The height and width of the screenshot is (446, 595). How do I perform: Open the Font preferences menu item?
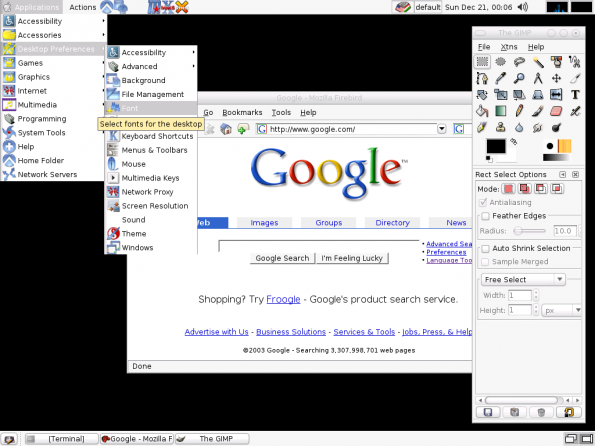click(x=151, y=108)
